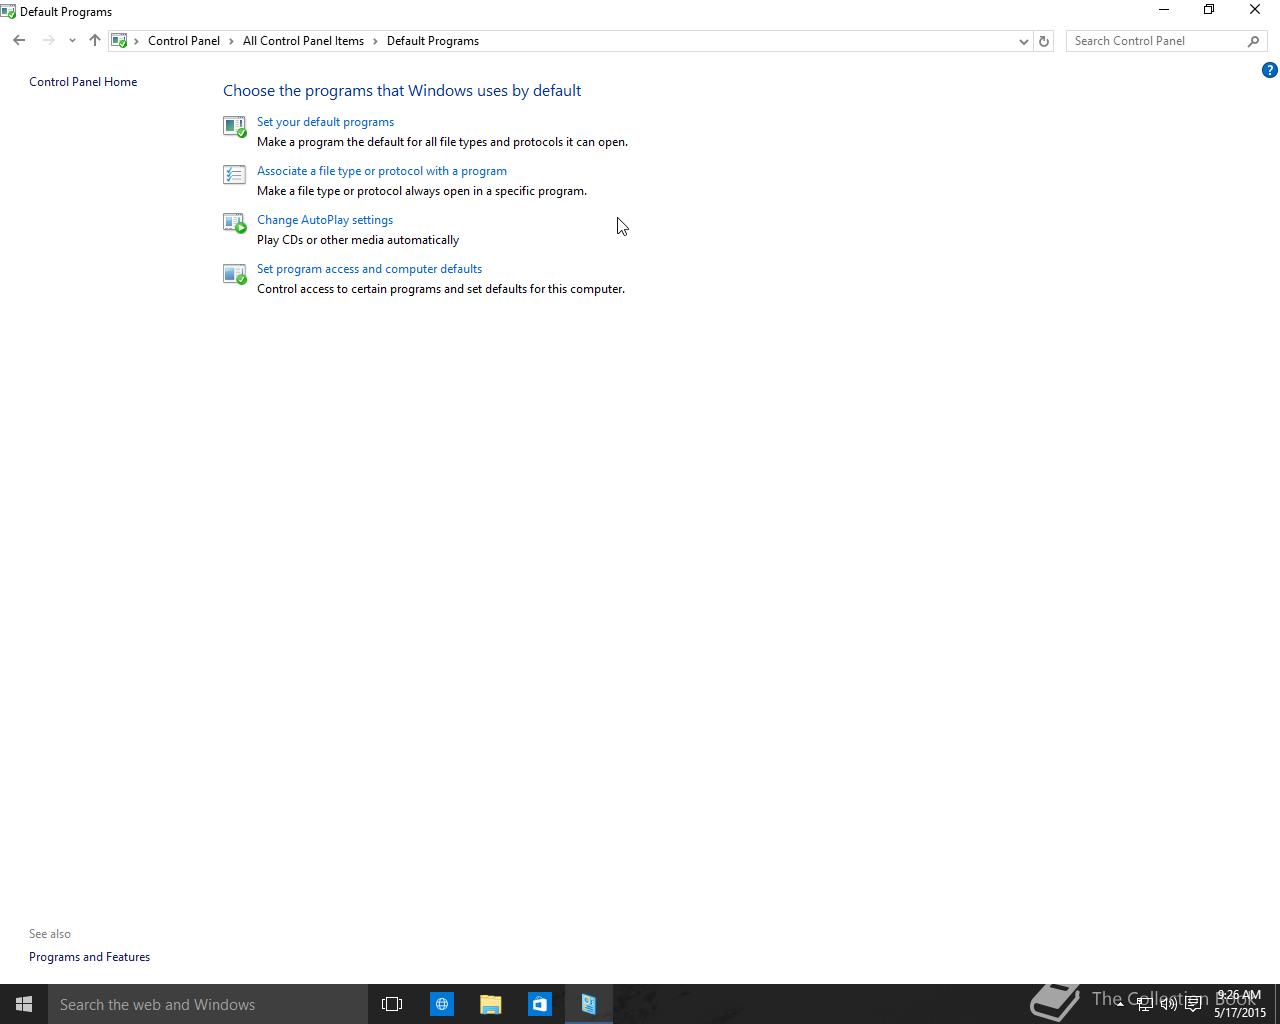Click the Forward navigation arrow
1280x1024 pixels.
coord(48,41)
